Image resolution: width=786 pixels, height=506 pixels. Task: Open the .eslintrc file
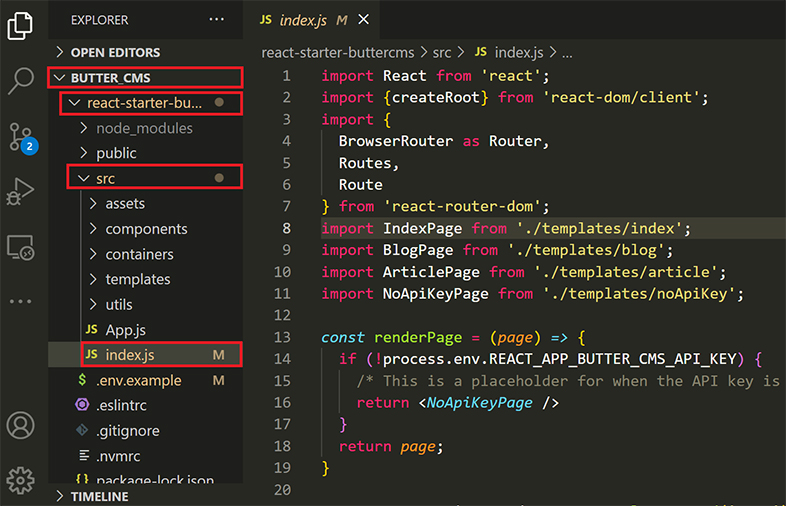[x=145, y=405]
